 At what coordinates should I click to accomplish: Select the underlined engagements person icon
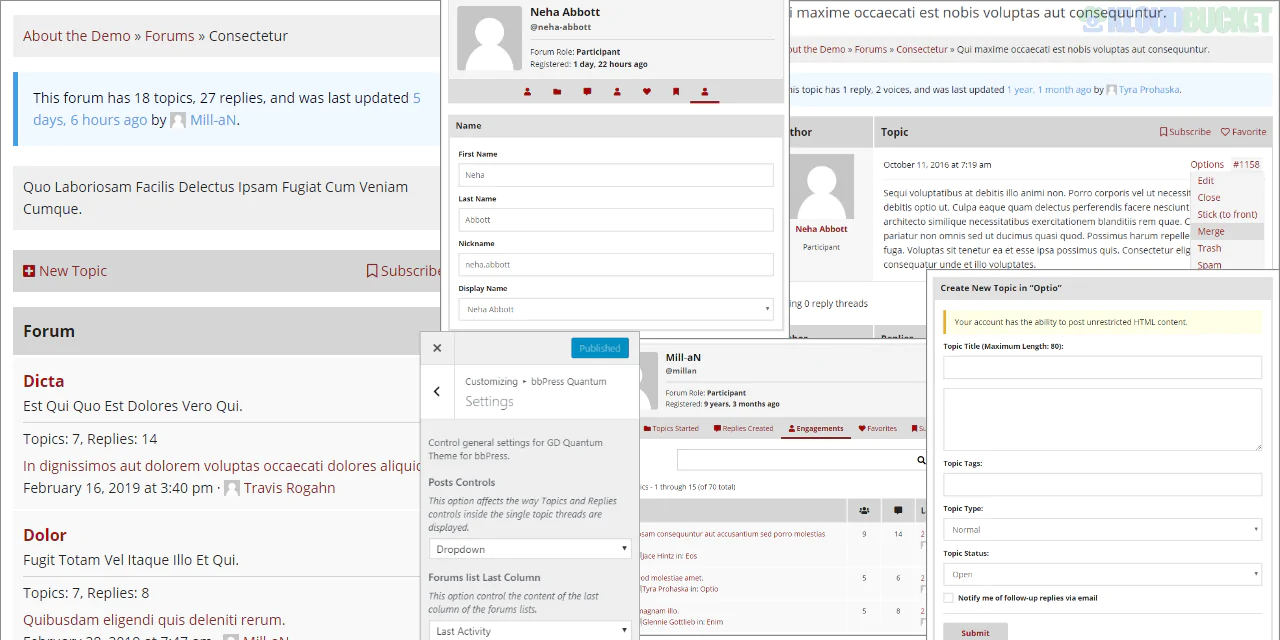tap(705, 92)
